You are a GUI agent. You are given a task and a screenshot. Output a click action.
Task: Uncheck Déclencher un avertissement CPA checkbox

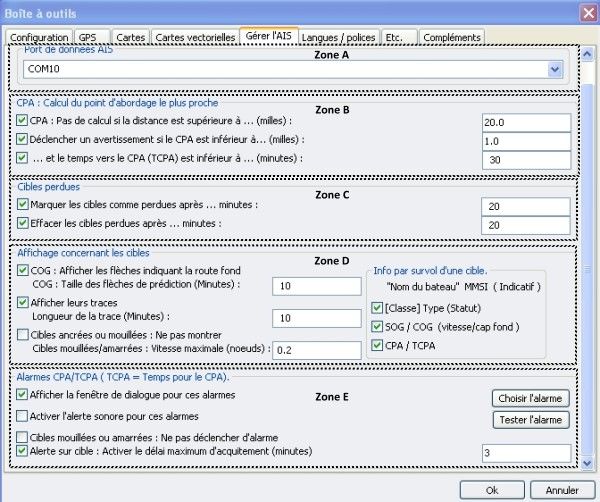pos(23,139)
